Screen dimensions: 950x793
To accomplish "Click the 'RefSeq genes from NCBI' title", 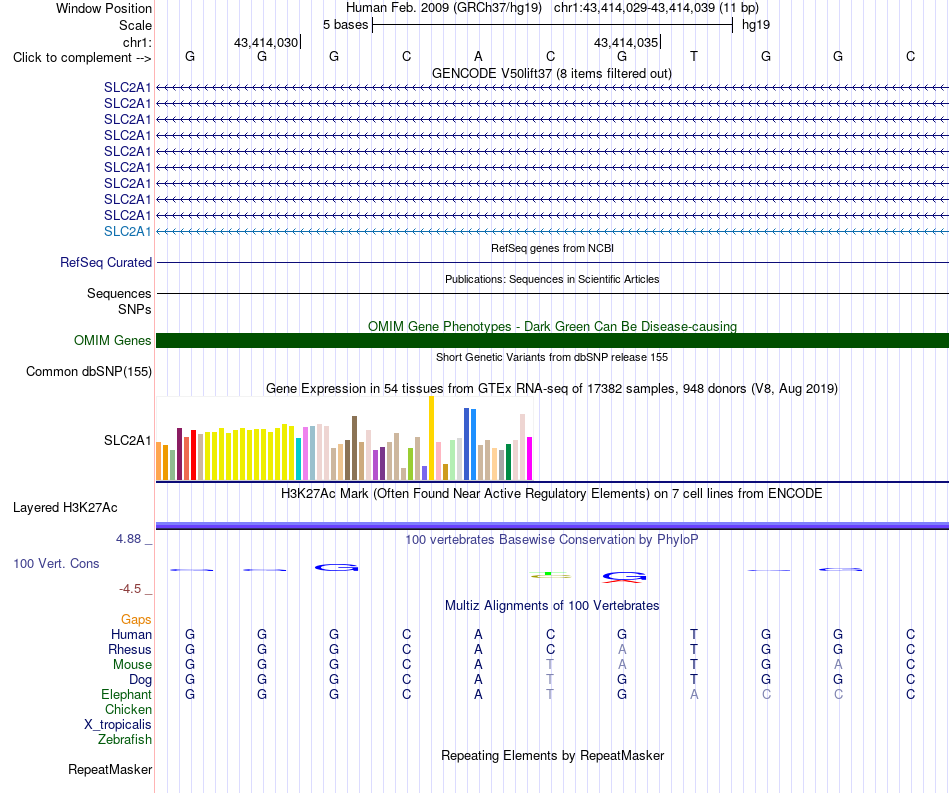I will (x=552, y=248).
